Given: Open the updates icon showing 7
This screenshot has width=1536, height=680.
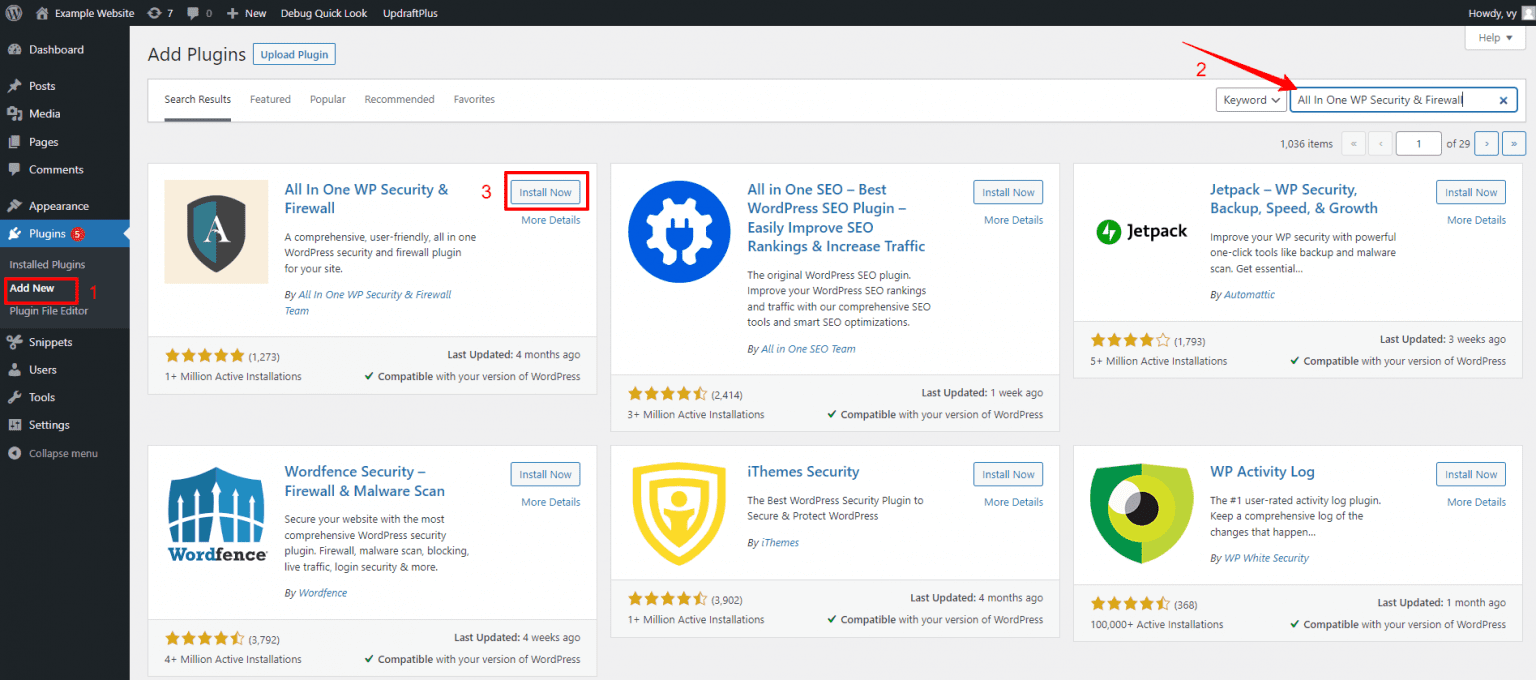Looking at the screenshot, I should (159, 13).
